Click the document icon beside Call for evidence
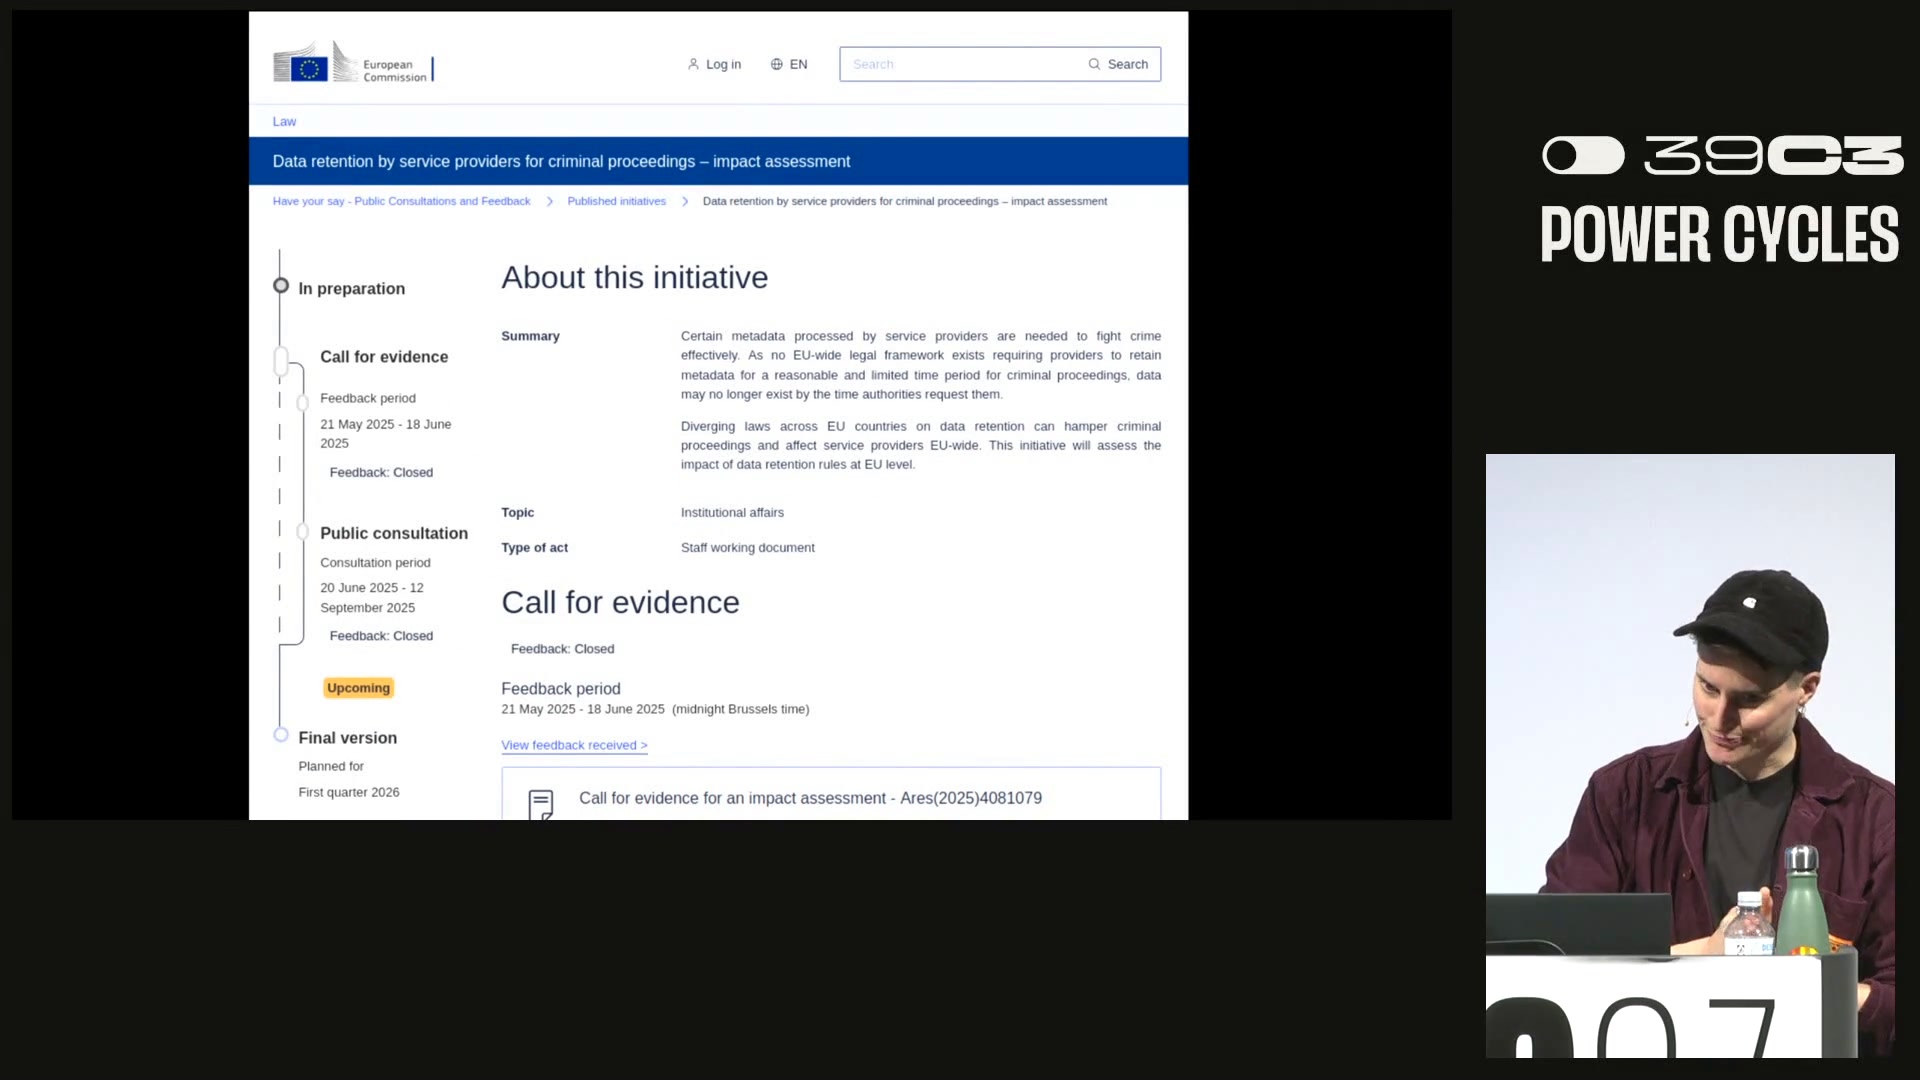The width and height of the screenshot is (1920, 1080). (x=541, y=803)
